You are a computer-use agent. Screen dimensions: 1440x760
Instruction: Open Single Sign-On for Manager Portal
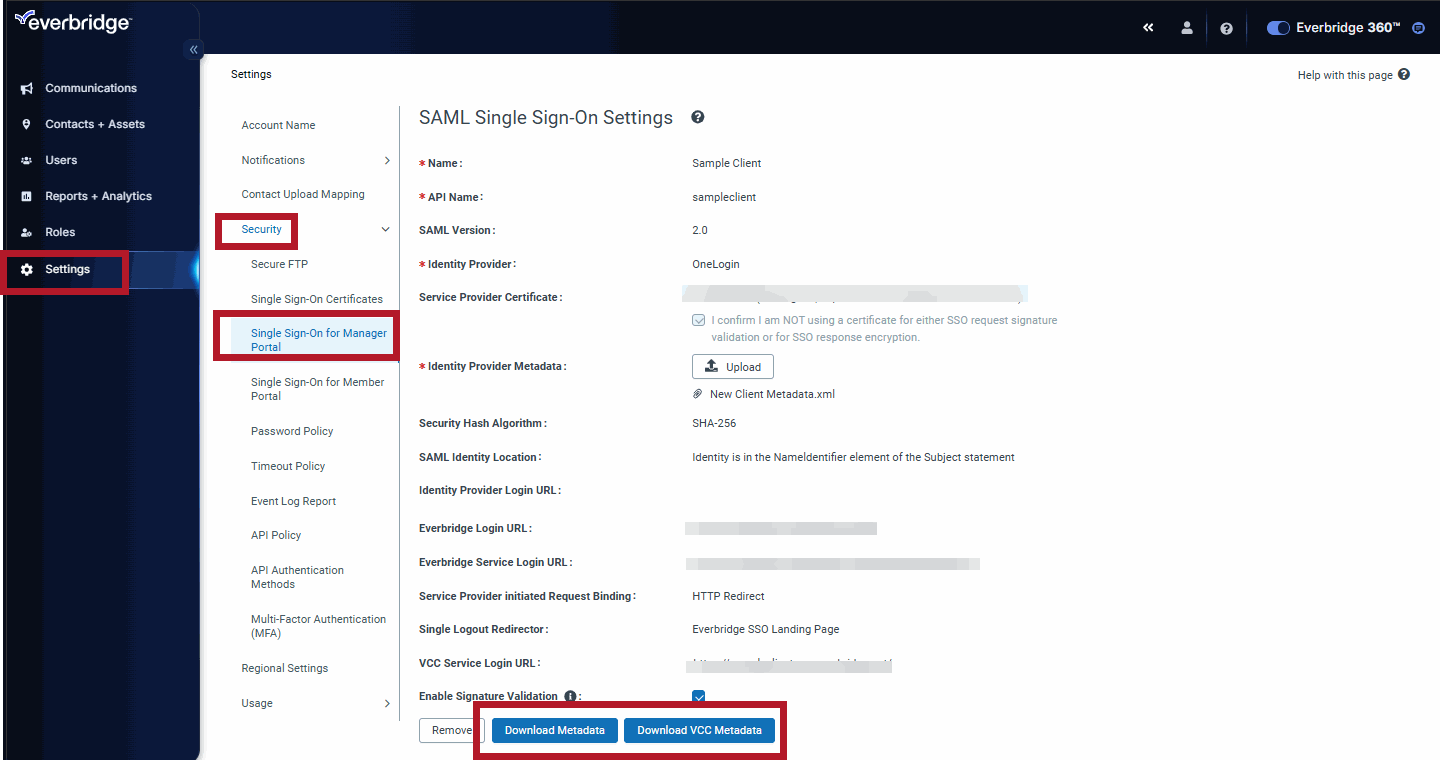(x=319, y=340)
